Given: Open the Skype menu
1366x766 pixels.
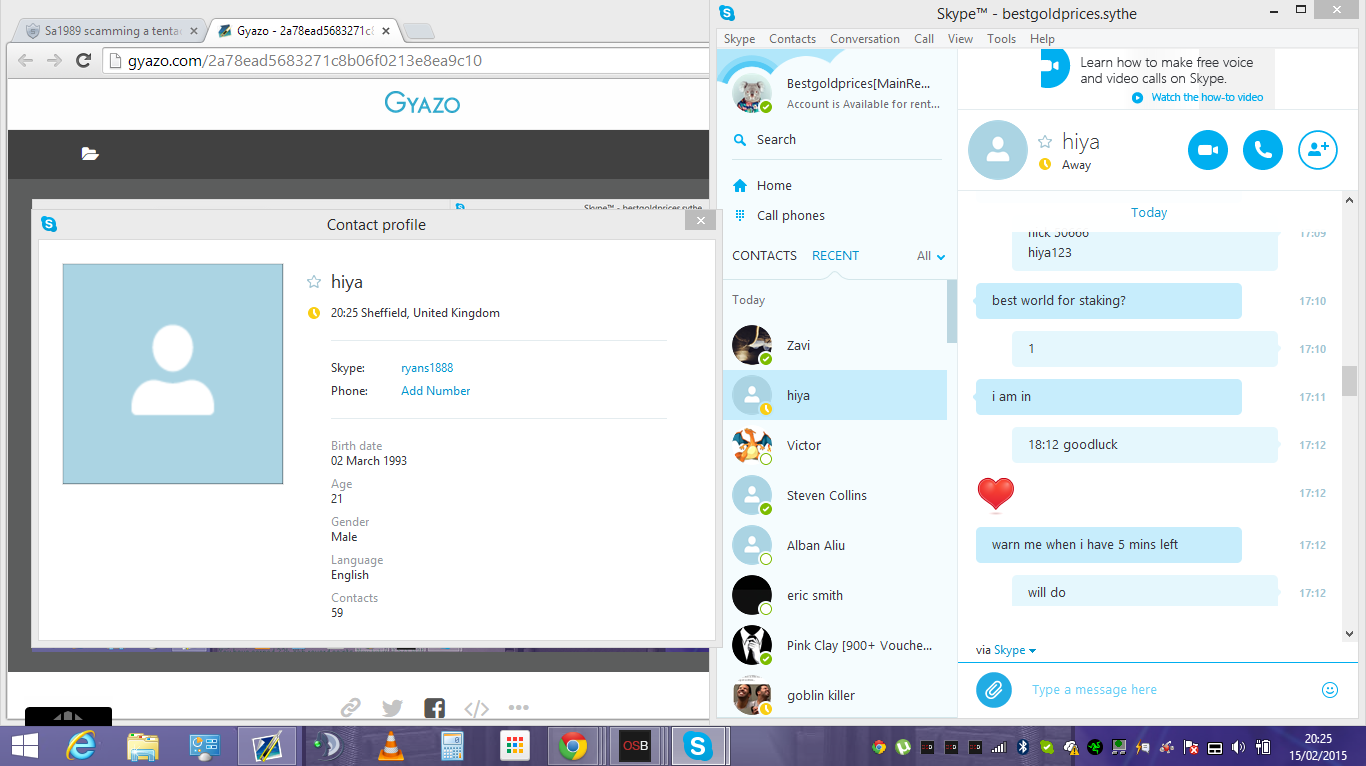Looking at the screenshot, I should (739, 39).
